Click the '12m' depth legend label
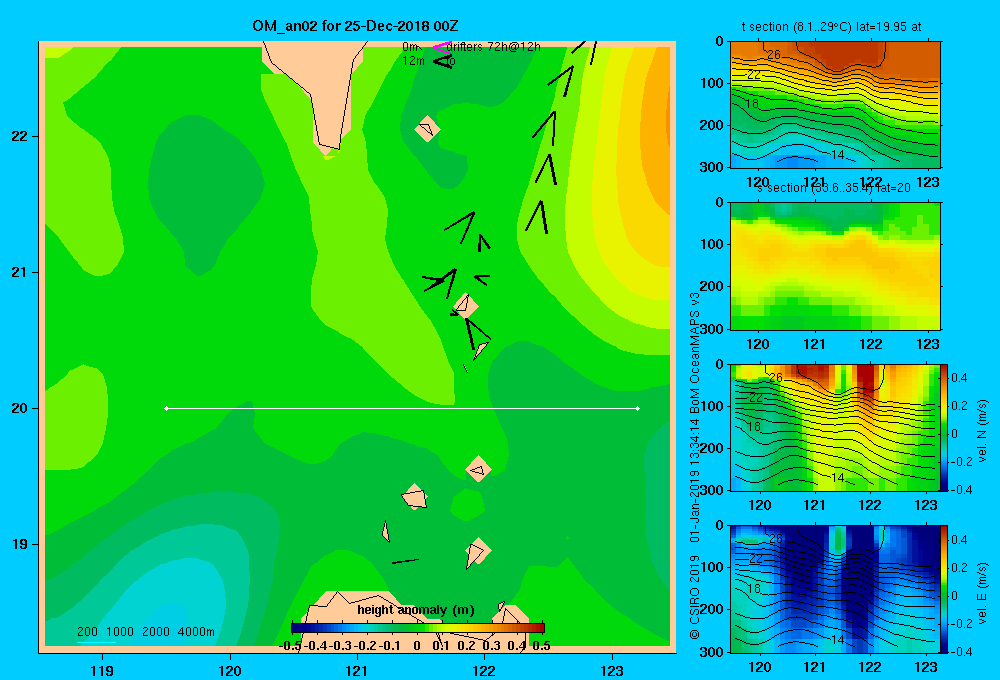1000x680 pixels. tap(413, 61)
